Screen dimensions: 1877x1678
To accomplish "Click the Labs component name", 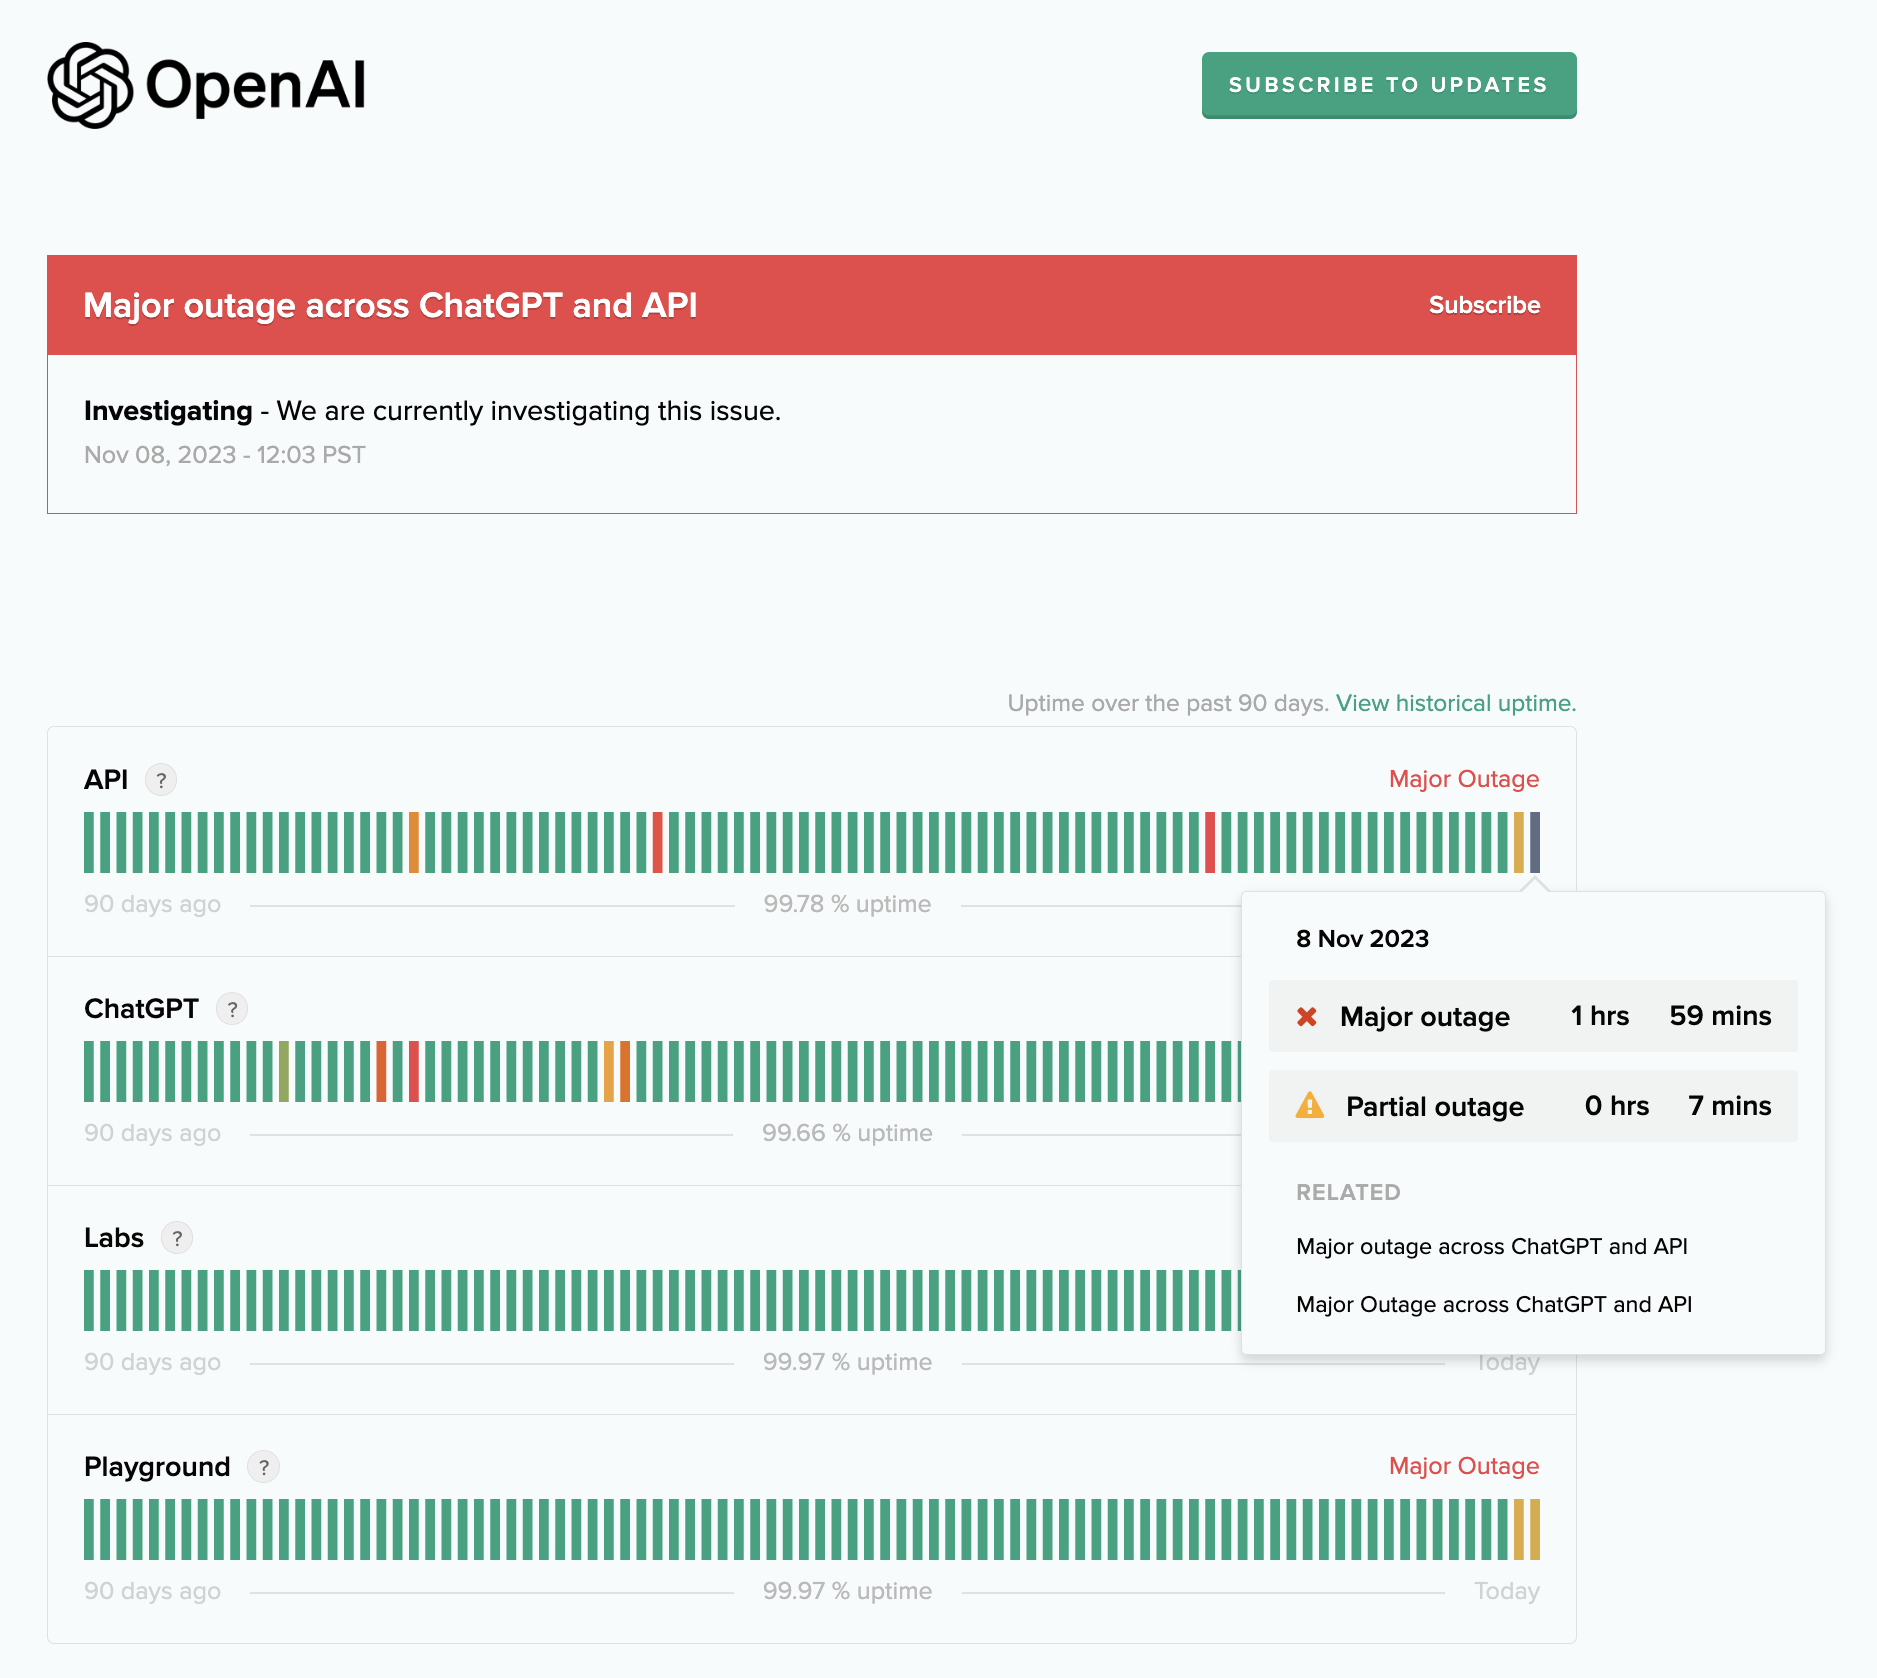I will [x=114, y=1238].
